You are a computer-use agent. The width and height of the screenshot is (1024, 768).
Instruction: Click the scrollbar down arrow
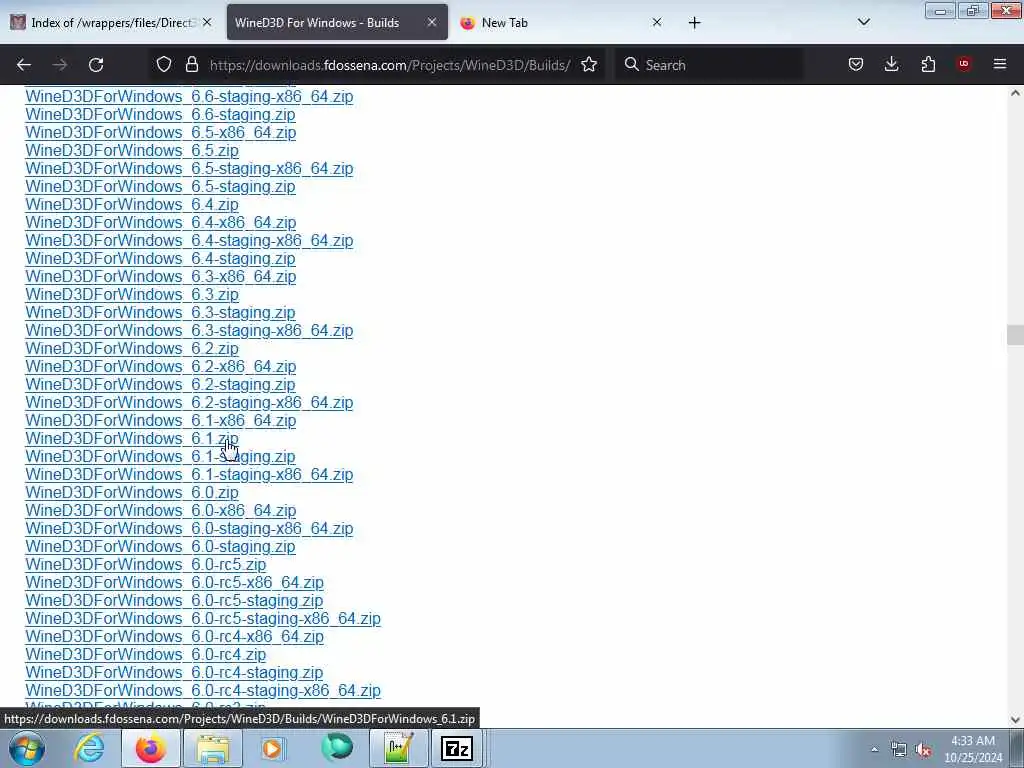(1015, 720)
